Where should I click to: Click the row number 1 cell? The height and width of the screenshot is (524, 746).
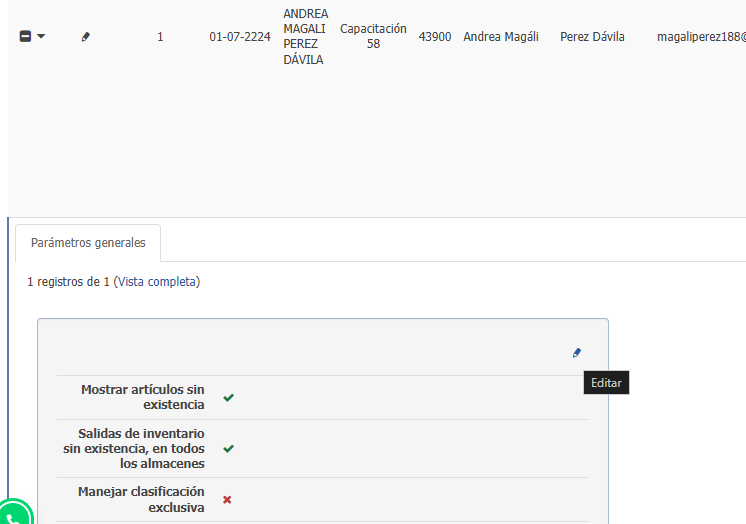(160, 37)
